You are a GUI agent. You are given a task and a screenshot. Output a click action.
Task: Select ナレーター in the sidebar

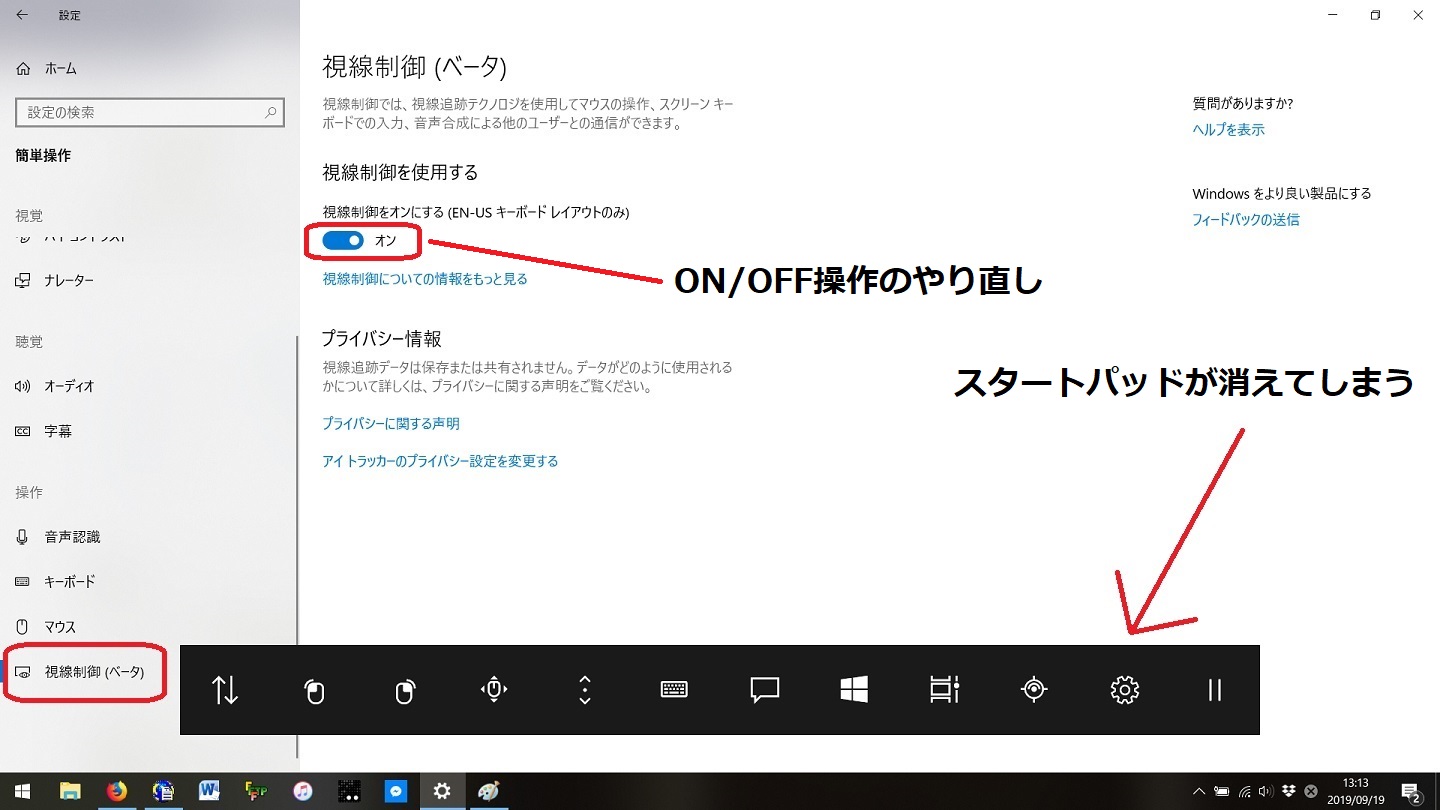(x=69, y=281)
